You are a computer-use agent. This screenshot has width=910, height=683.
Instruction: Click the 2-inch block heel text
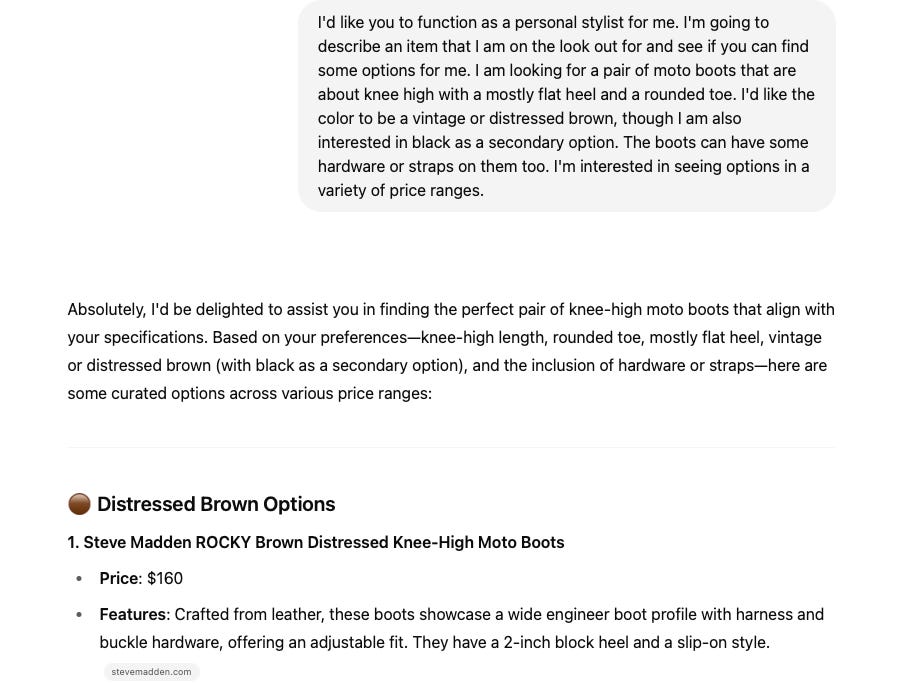pyautogui.click(x=568, y=642)
